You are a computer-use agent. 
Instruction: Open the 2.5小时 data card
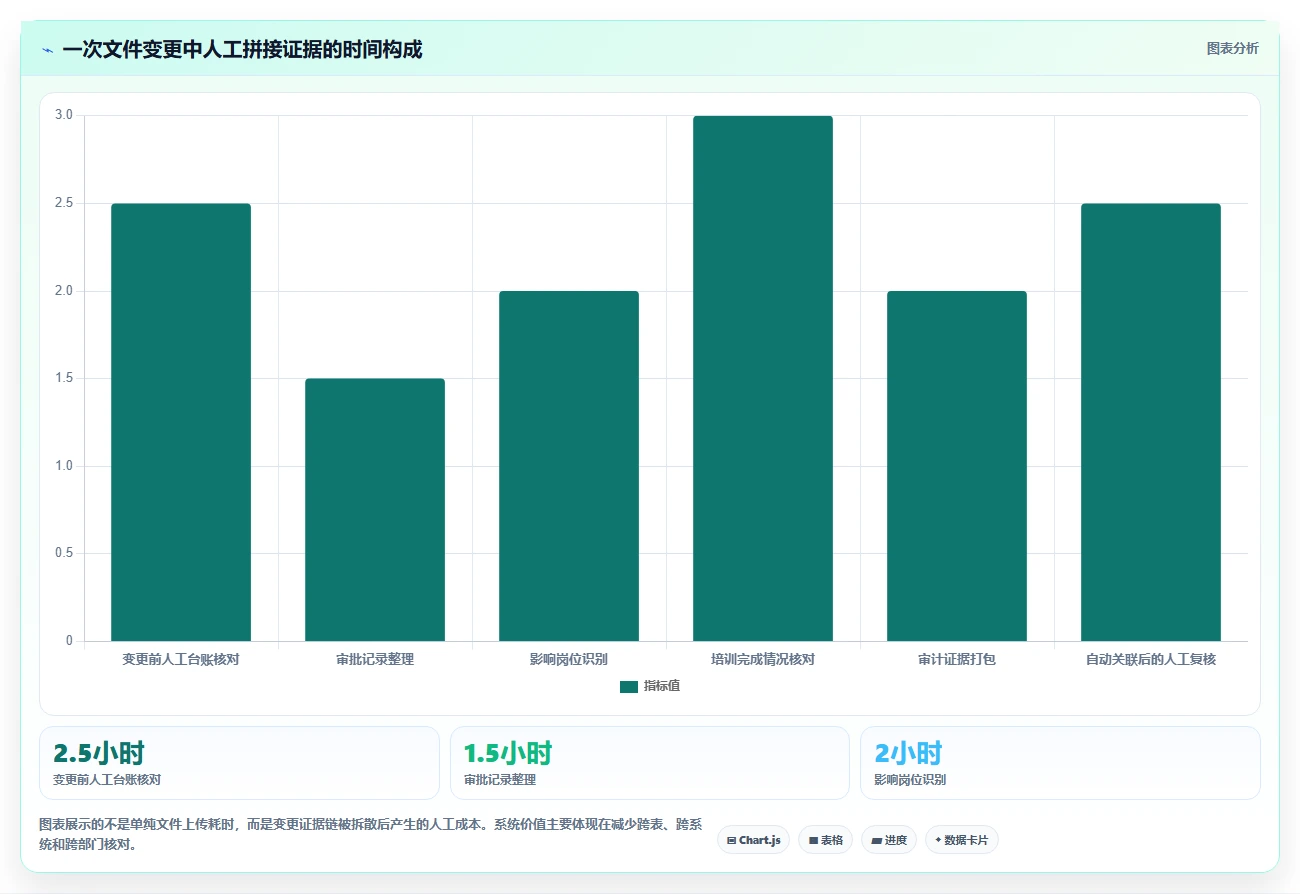pos(239,763)
